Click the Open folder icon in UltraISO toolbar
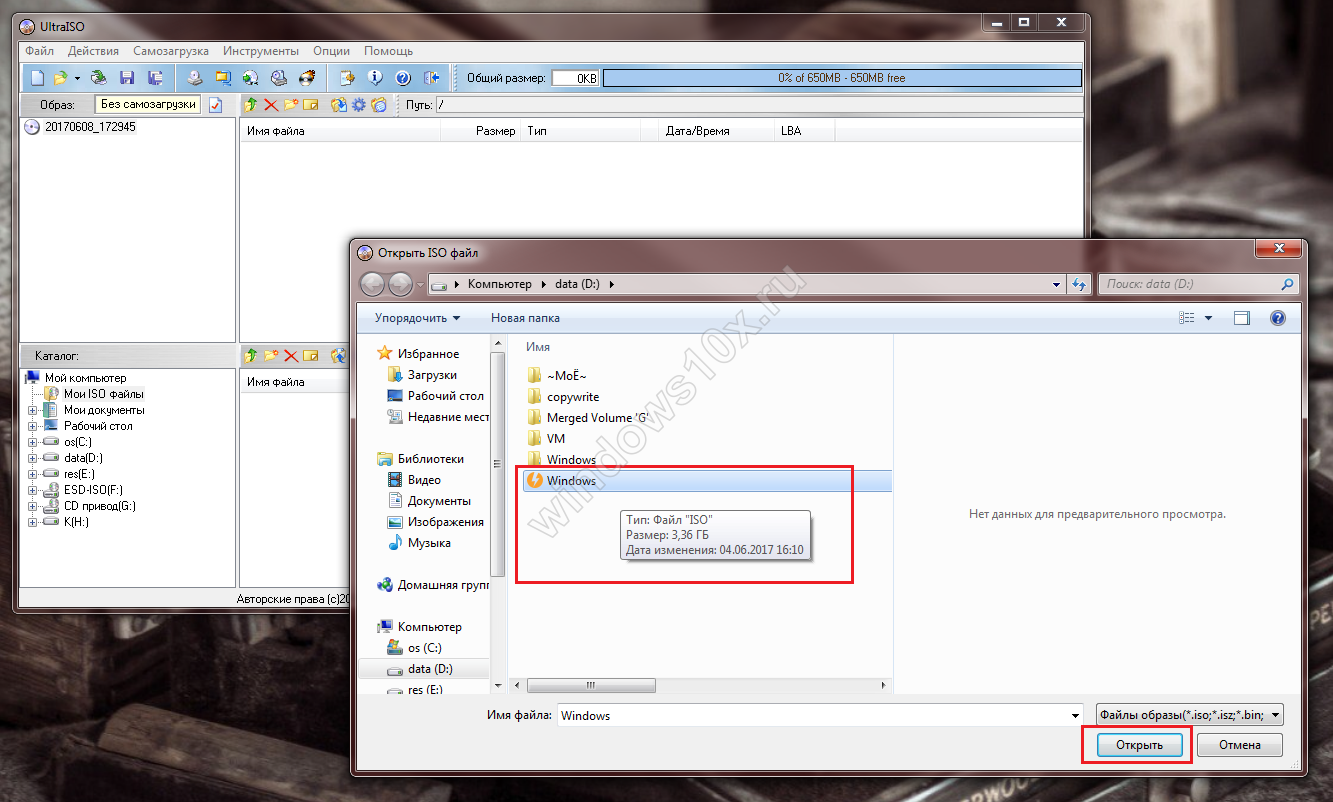This screenshot has width=1333, height=802. coord(59,77)
